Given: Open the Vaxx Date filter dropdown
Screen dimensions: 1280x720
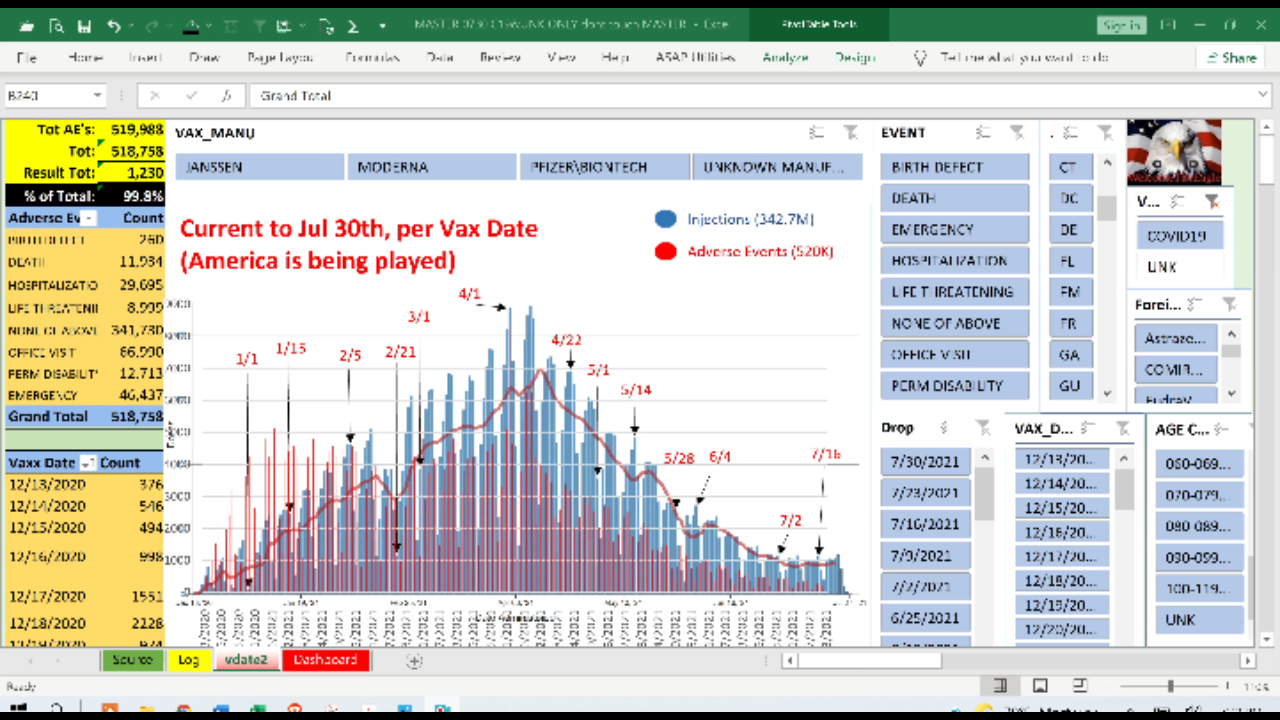Looking at the screenshot, I should (x=87, y=463).
